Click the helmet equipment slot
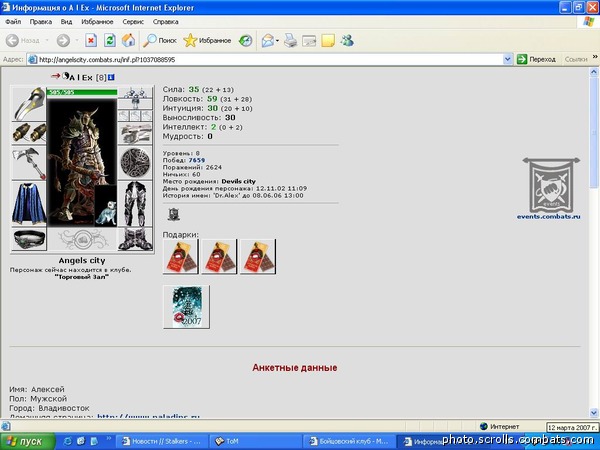600x450 pixels. click(x=29, y=104)
